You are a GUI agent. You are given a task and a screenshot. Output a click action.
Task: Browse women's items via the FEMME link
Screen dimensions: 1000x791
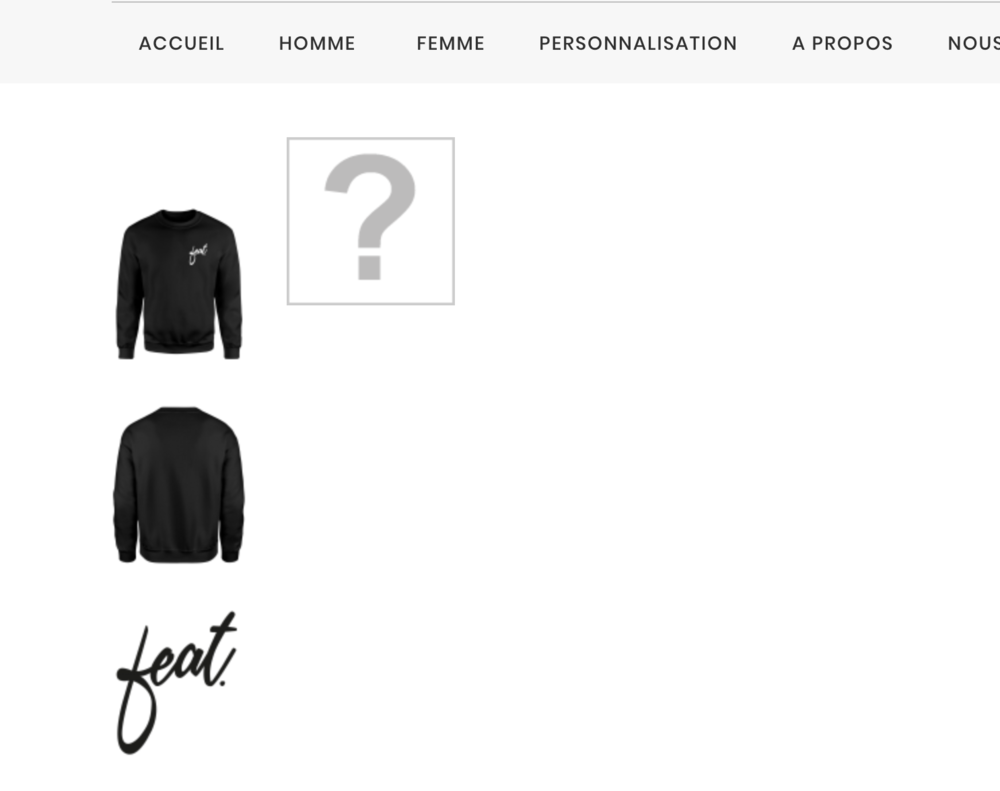pos(450,43)
